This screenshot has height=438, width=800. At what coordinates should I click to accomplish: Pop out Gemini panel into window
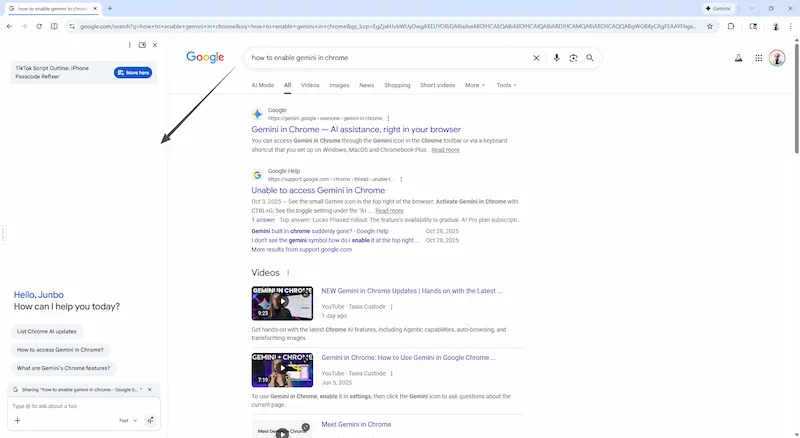click(142, 45)
